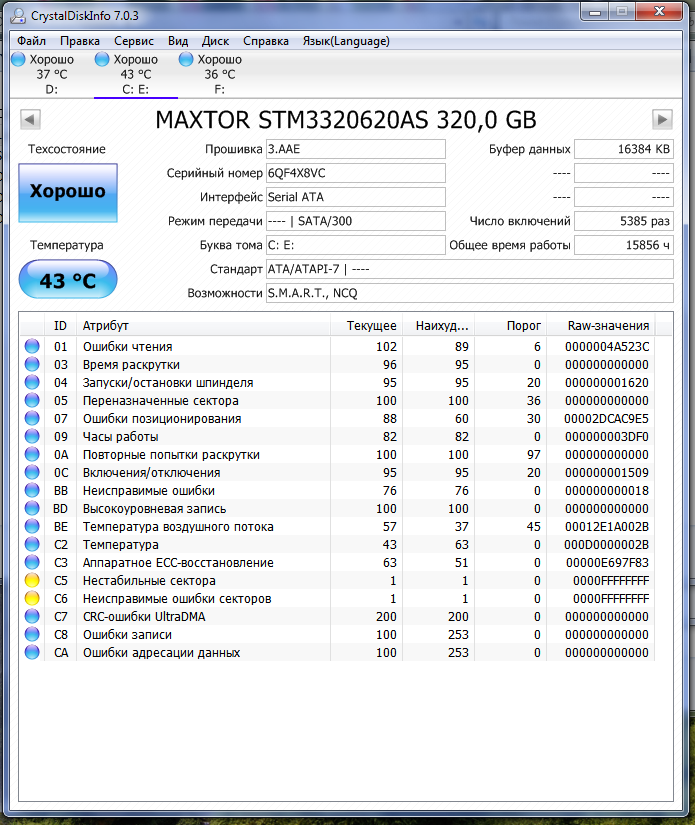Click status icon for Ошибки чтения
The image size is (695, 825).
click(32, 346)
